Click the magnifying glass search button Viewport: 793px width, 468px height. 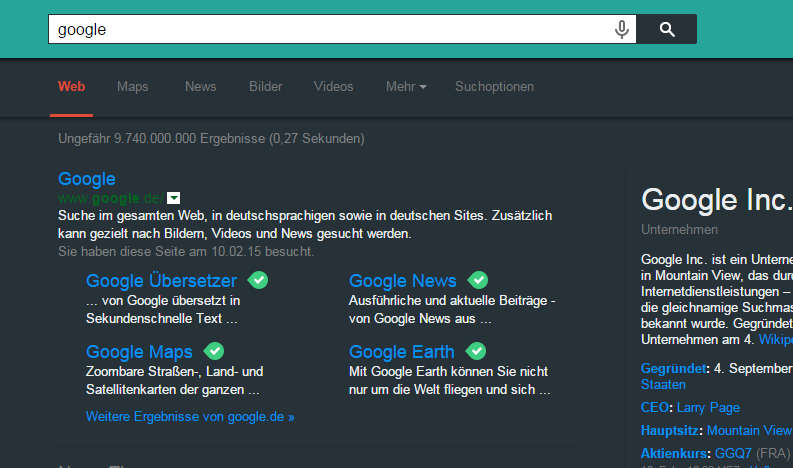667,29
